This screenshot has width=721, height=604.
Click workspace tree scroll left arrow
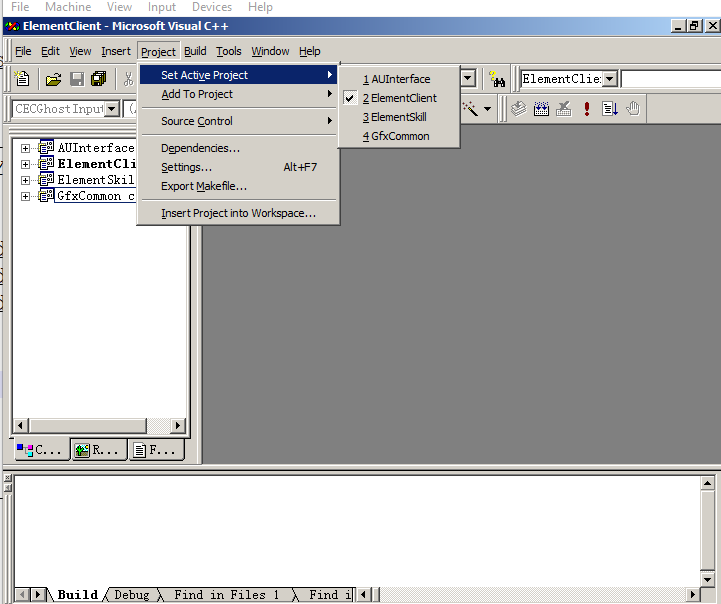coord(20,426)
